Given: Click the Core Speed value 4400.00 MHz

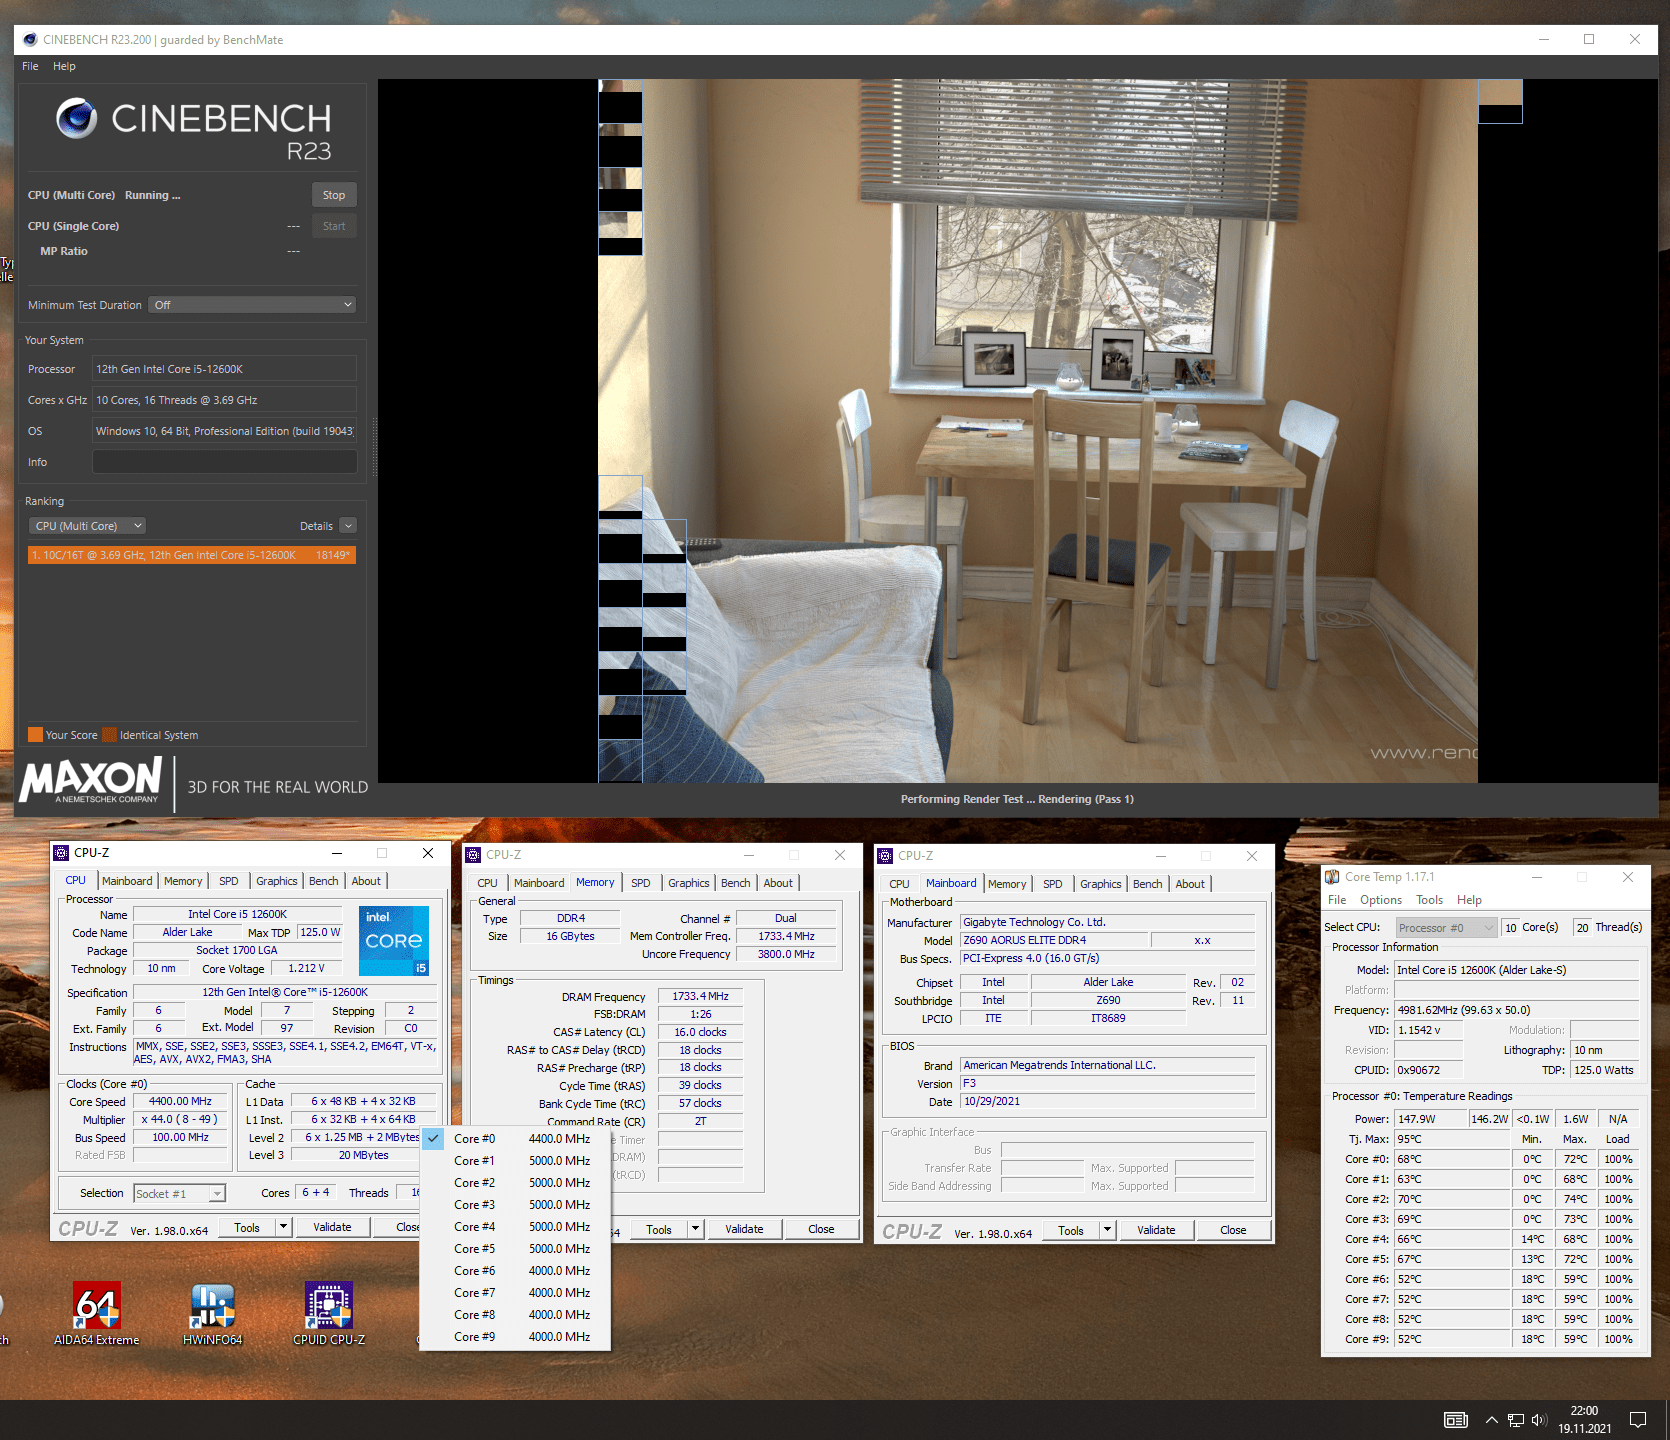Looking at the screenshot, I should [x=180, y=1102].
